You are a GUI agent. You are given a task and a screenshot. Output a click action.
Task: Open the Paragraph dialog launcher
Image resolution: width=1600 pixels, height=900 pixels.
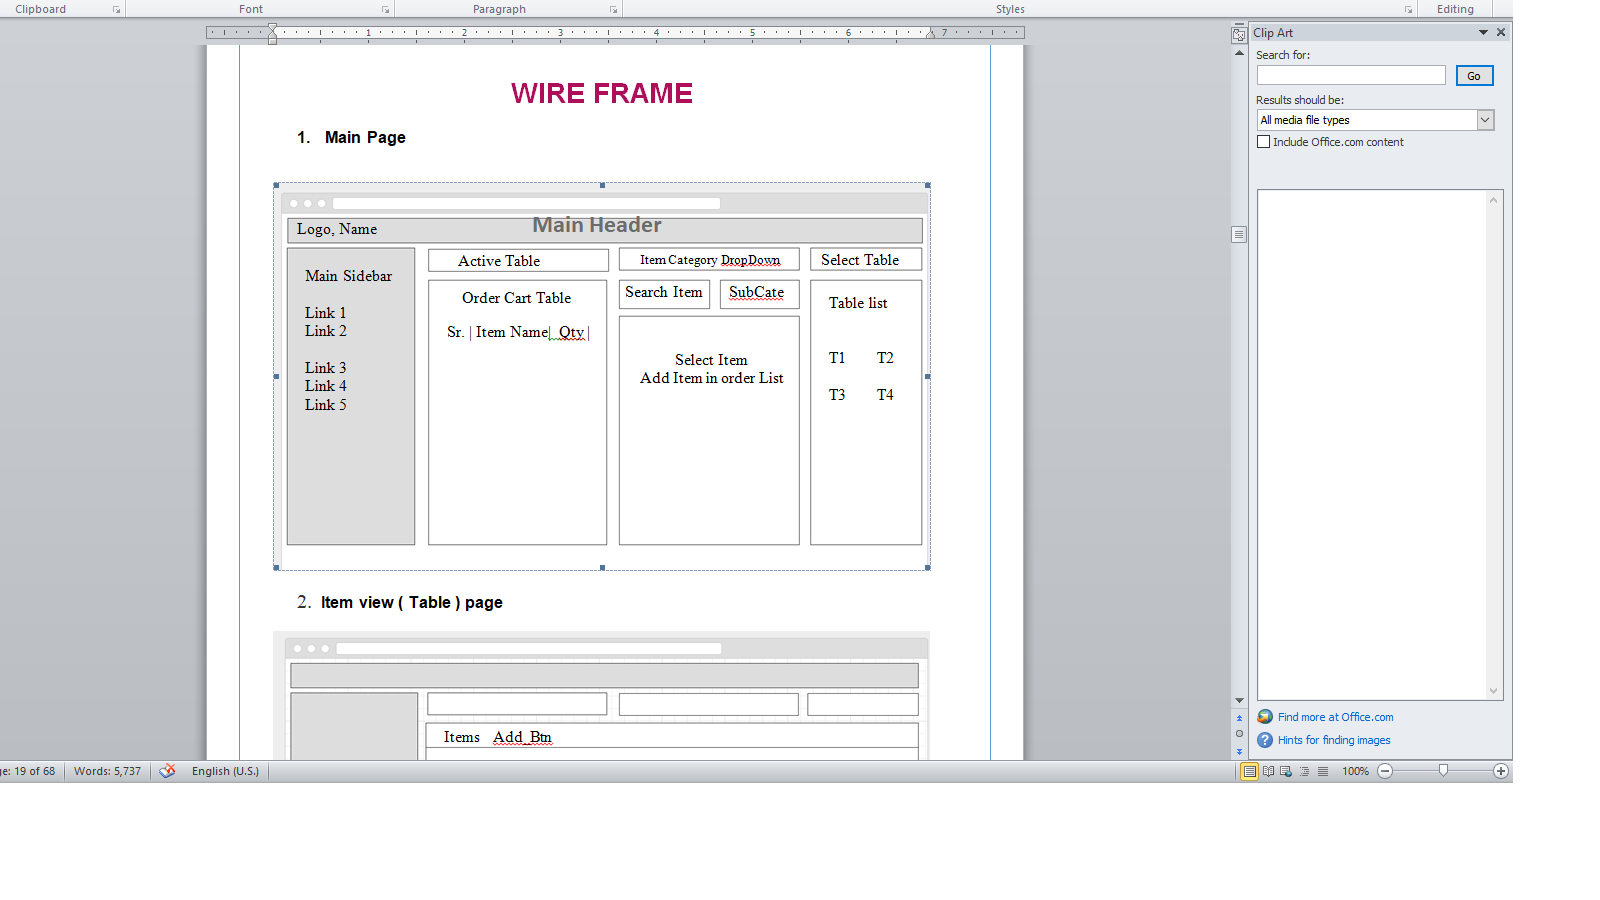(x=613, y=10)
